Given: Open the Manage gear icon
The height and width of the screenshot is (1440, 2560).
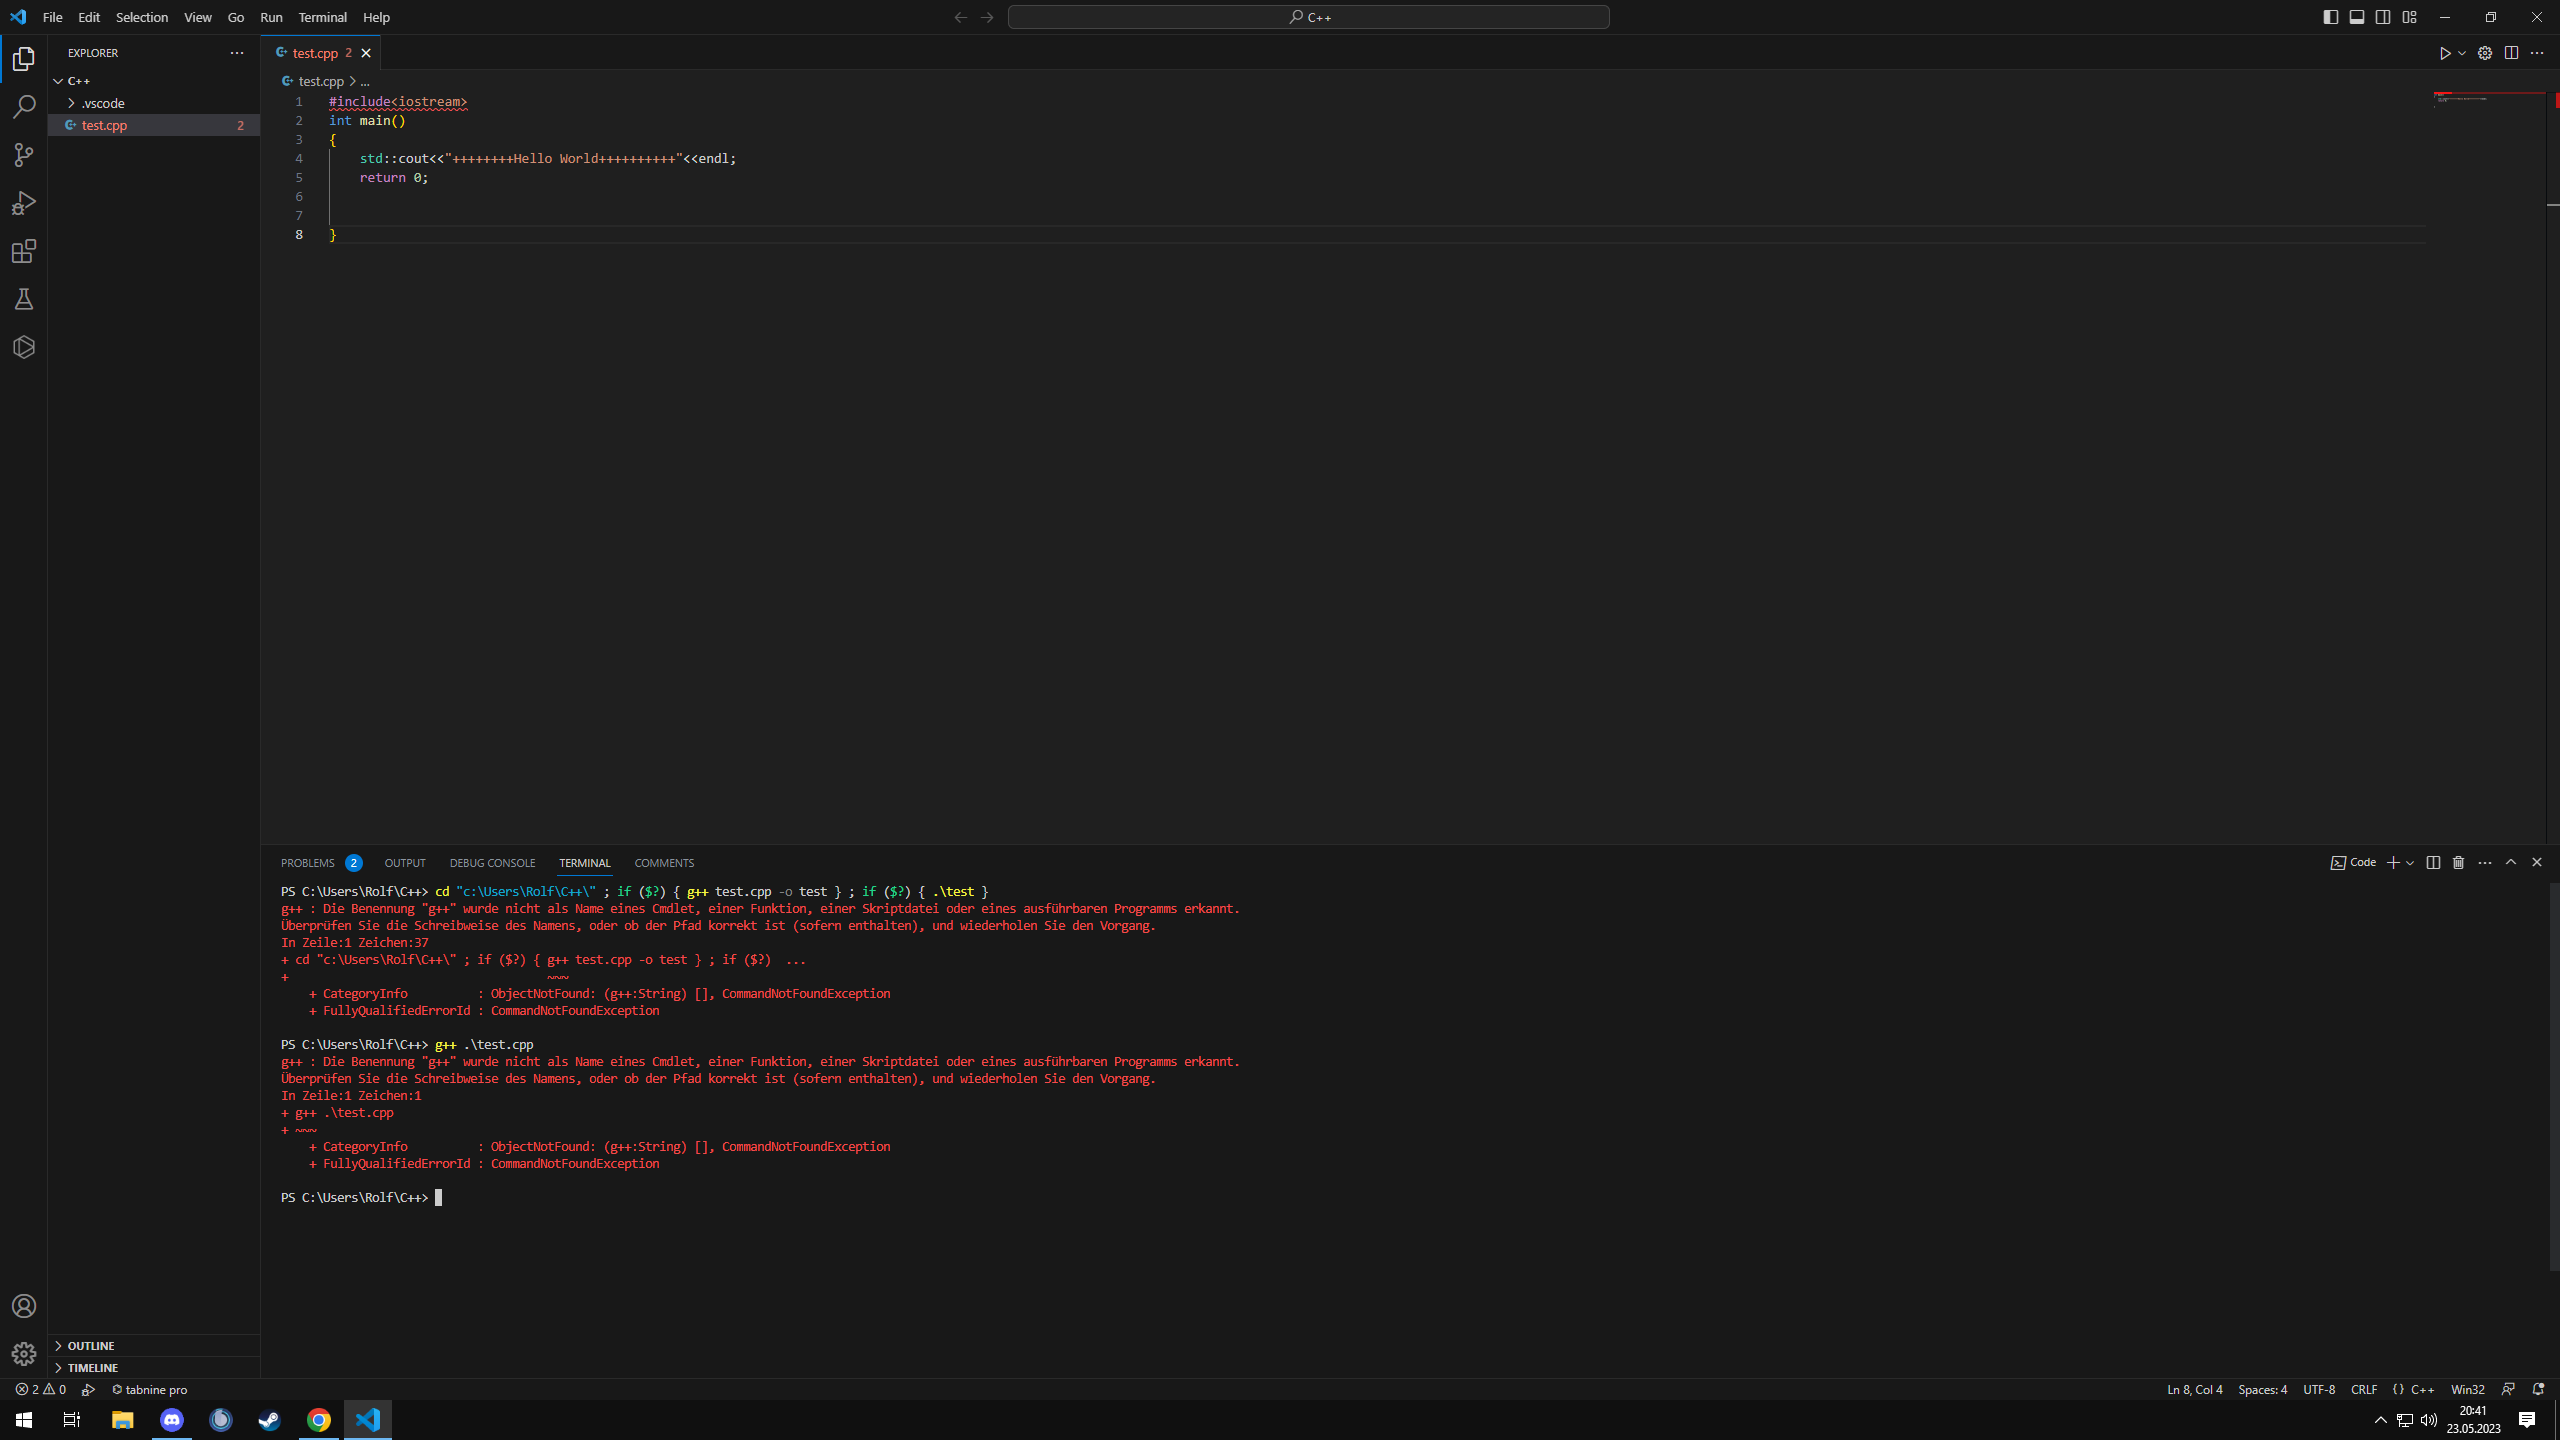Looking at the screenshot, I should tap(24, 1354).
